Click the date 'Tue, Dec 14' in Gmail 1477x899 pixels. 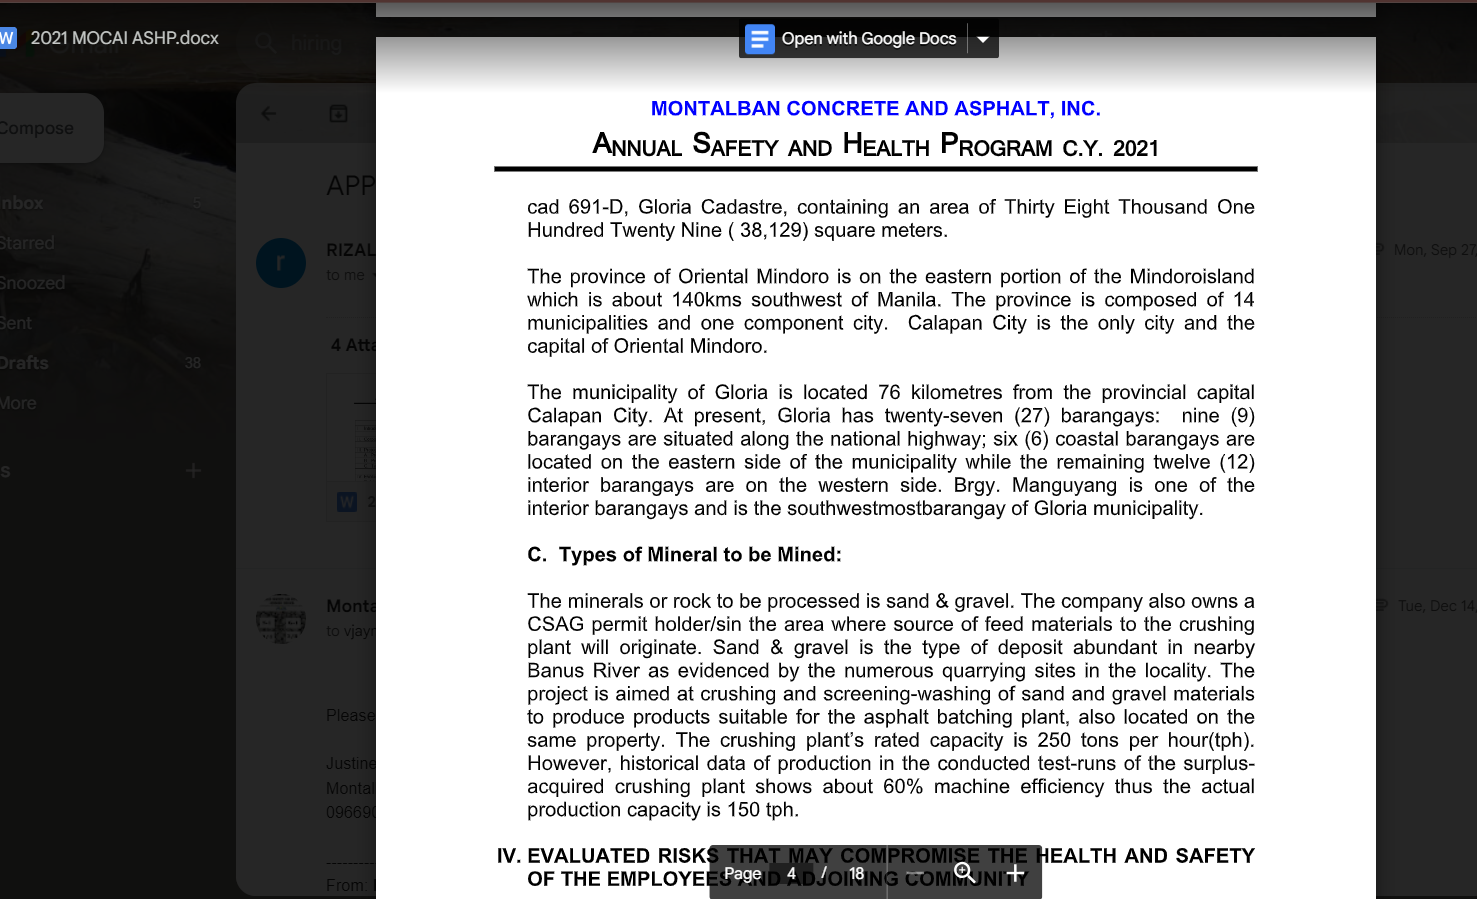coord(1437,606)
